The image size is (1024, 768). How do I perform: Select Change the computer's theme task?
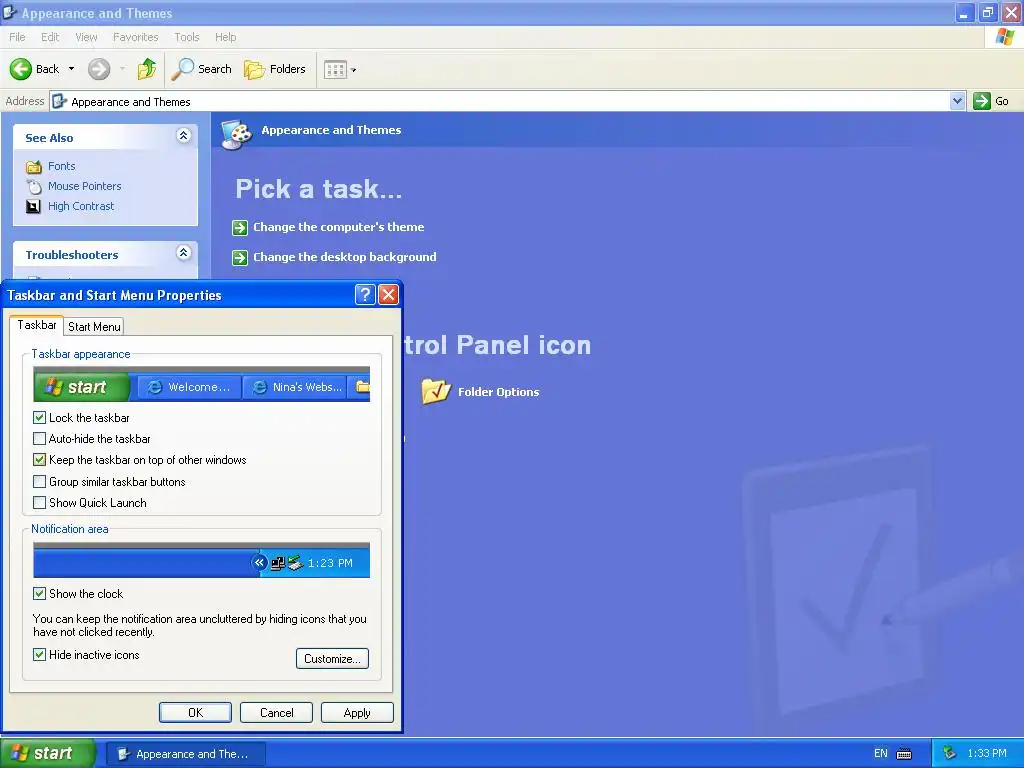(338, 227)
